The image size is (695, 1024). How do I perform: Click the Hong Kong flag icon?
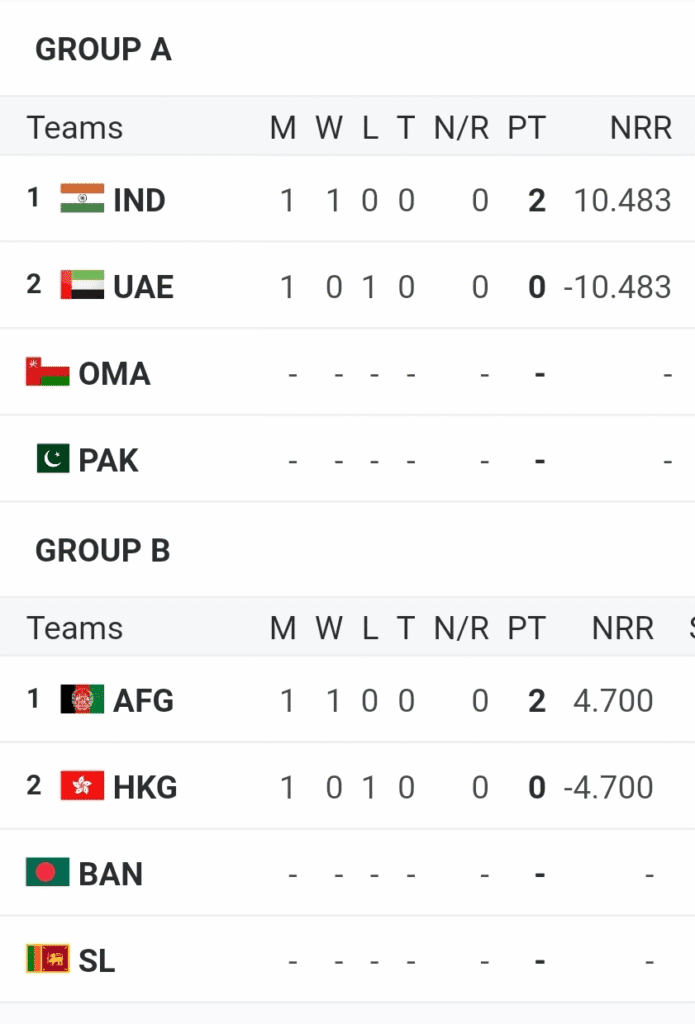[x=82, y=786]
